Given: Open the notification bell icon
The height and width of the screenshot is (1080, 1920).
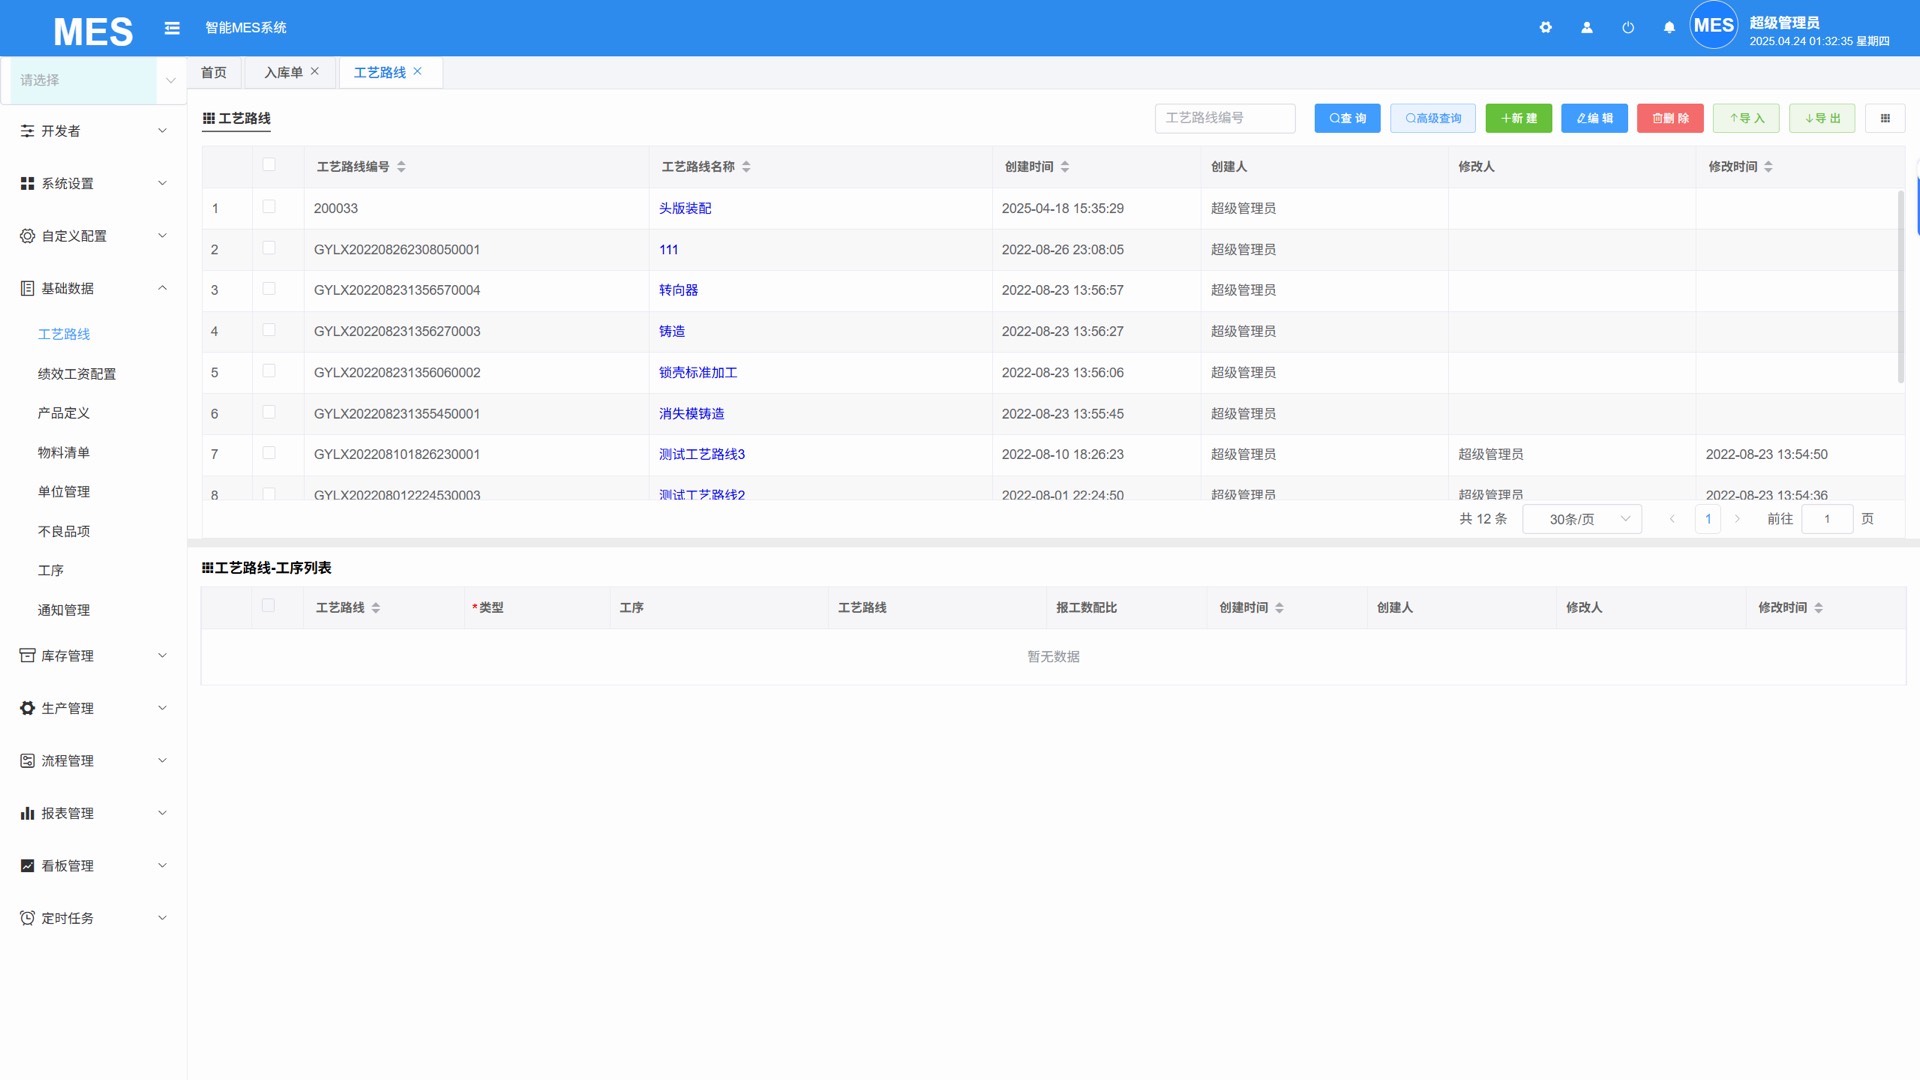Looking at the screenshot, I should point(1668,28).
